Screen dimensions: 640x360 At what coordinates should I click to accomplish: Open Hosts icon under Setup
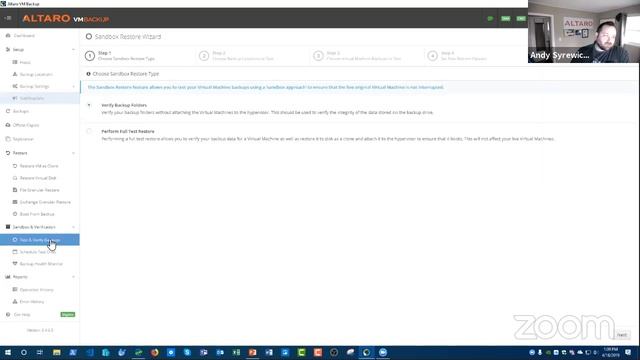15,62
